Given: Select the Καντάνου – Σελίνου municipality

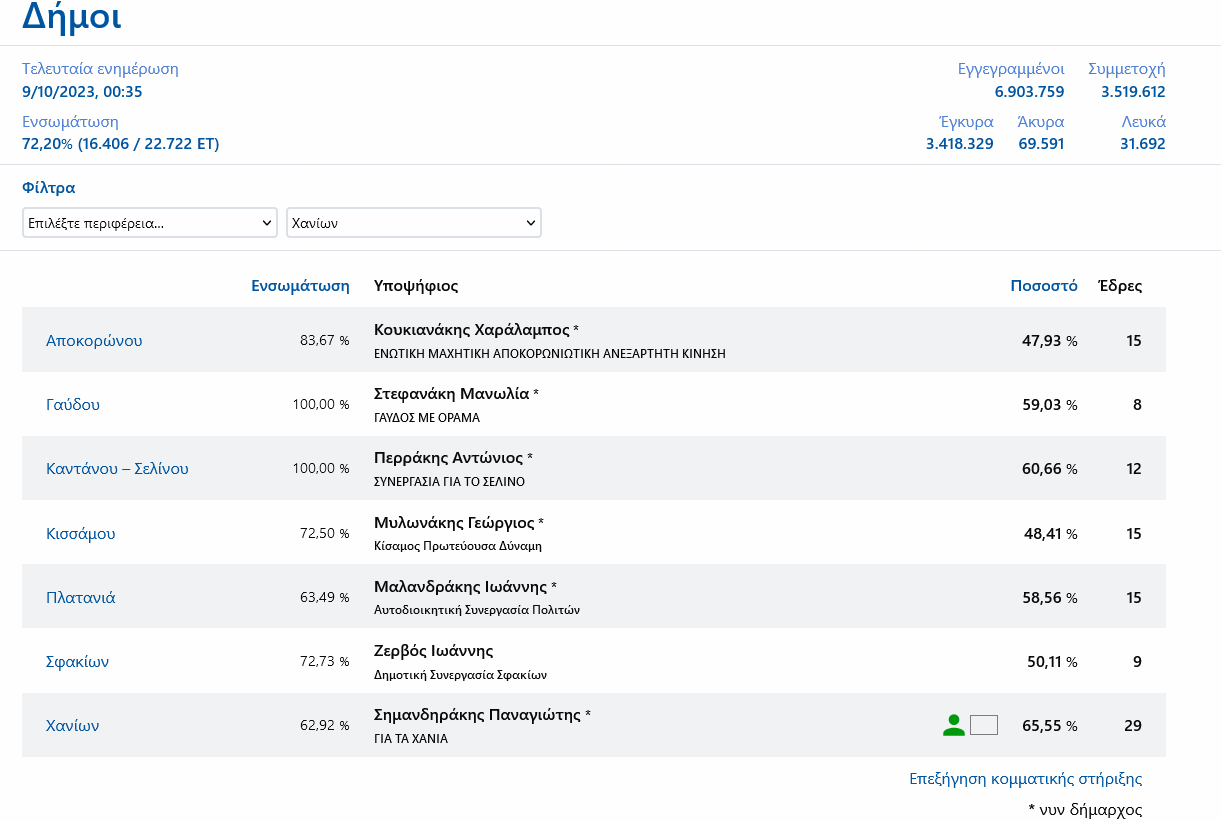Looking at the screenshot, I should tap(117, 469).
